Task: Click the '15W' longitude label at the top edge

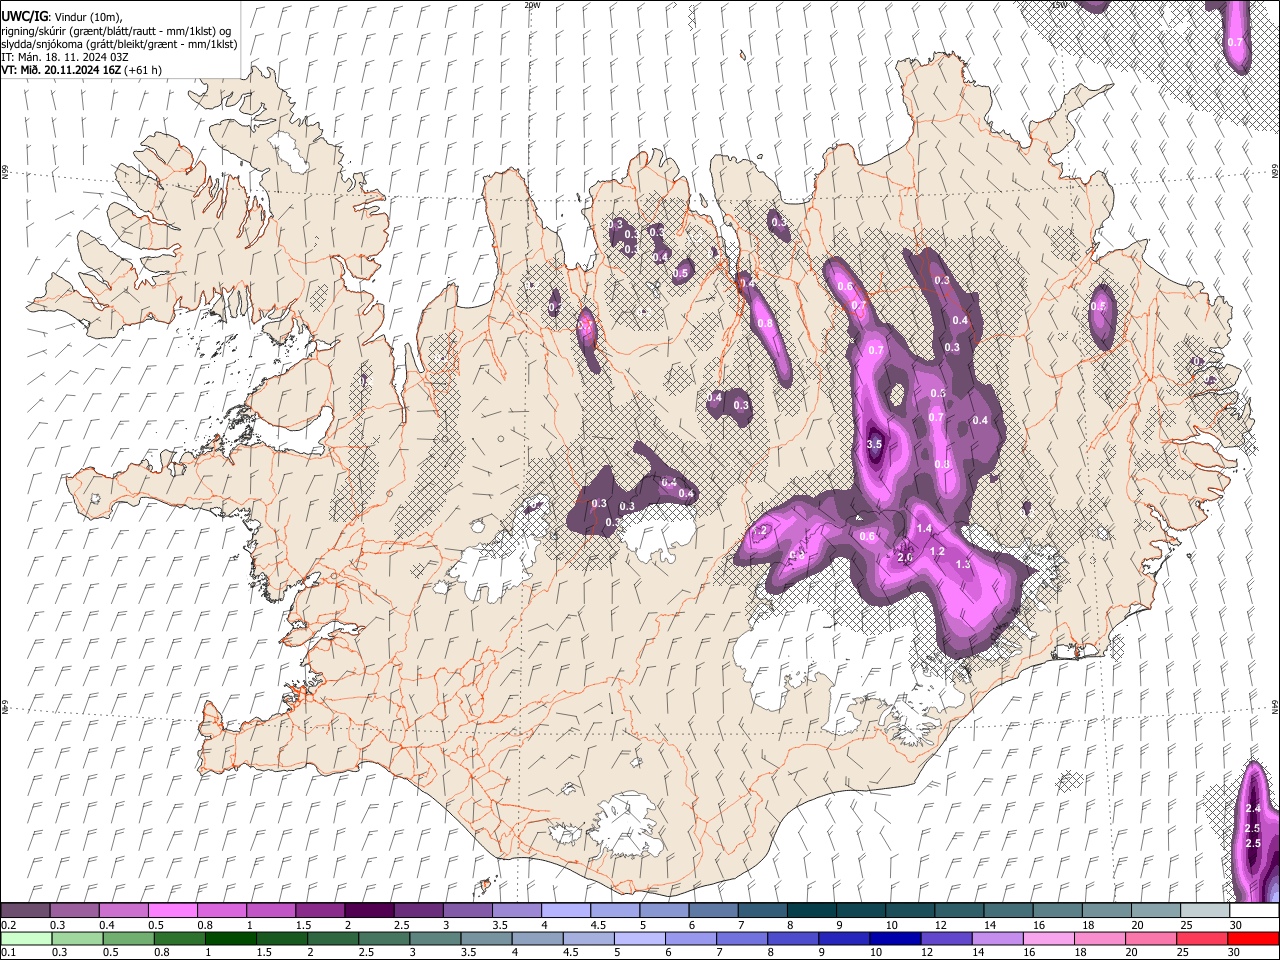Action: (1058, 5)
